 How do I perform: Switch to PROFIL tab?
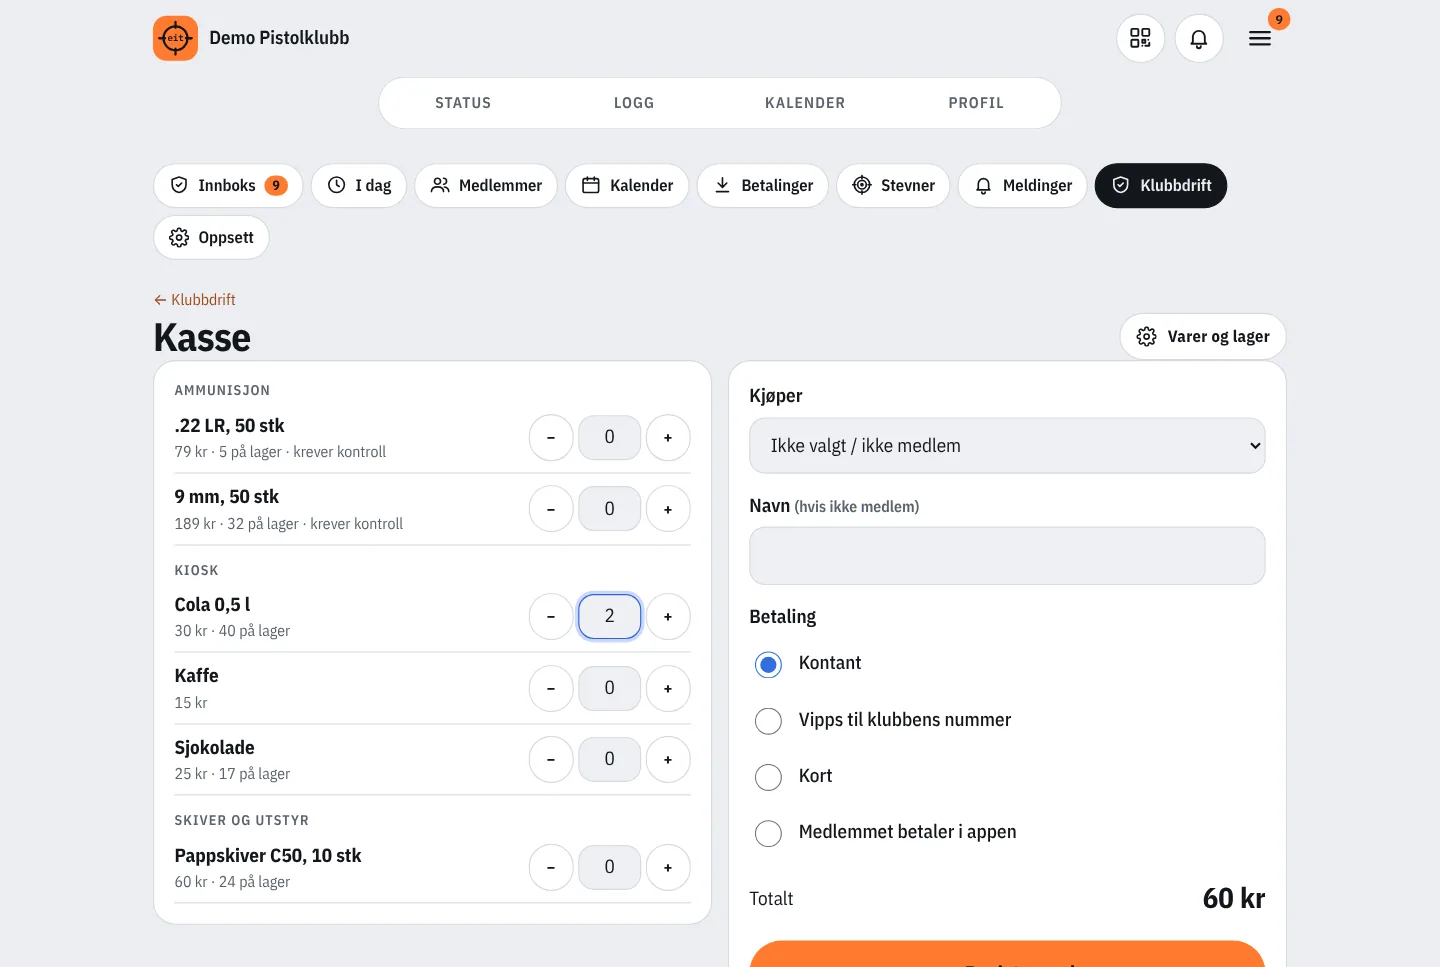pos(976,103)
